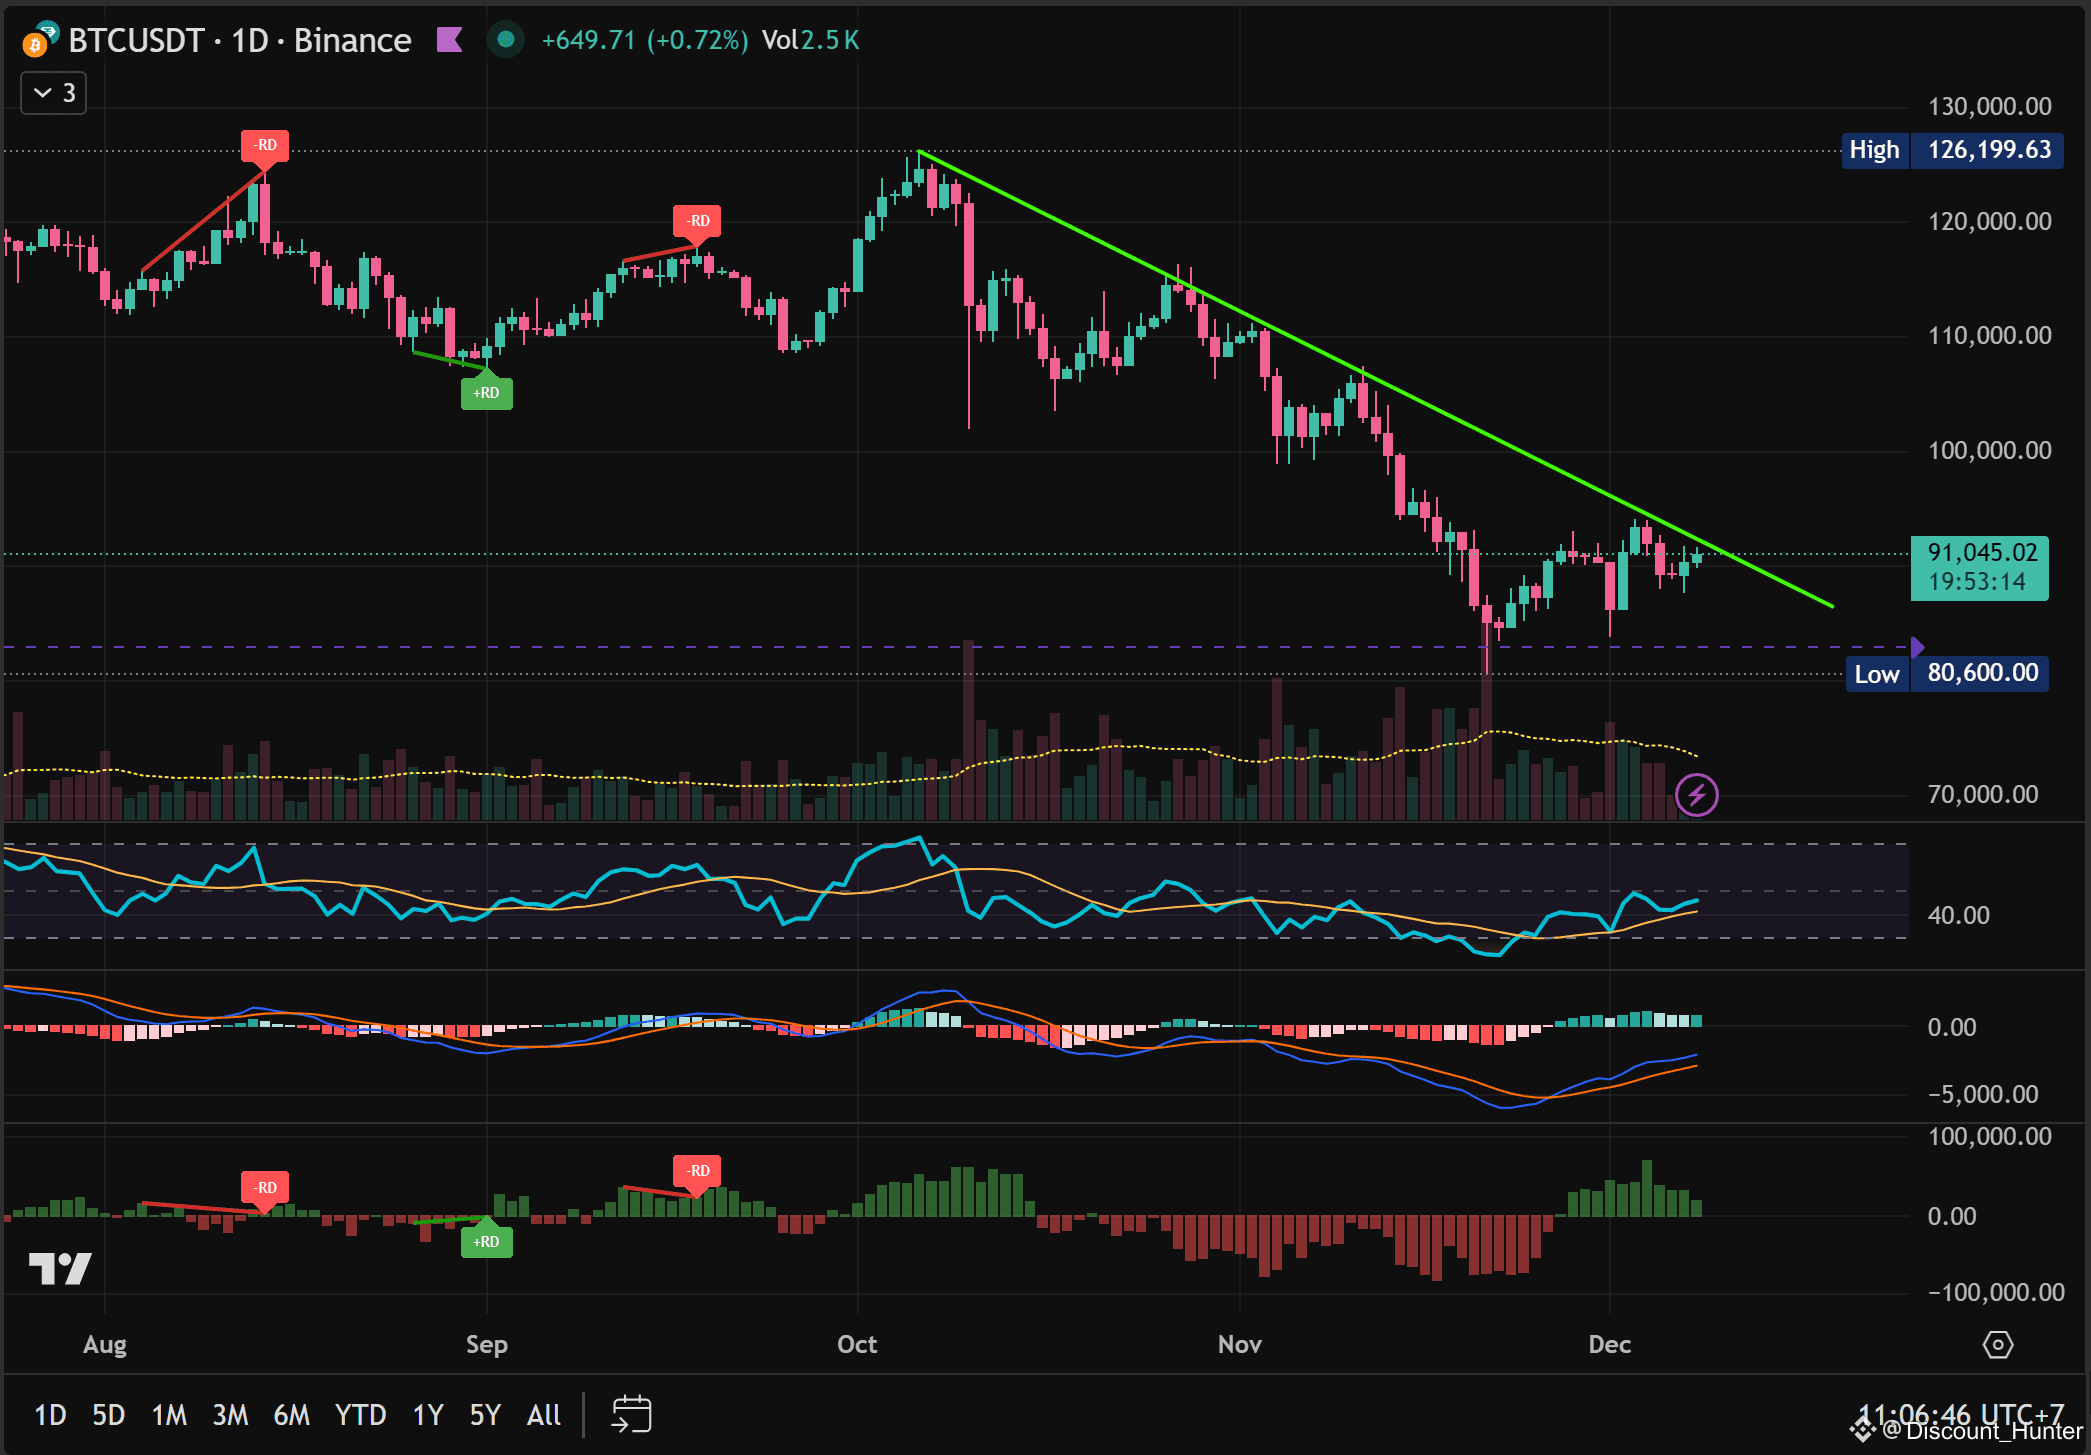Select the 3M date range

point(230,1415)
